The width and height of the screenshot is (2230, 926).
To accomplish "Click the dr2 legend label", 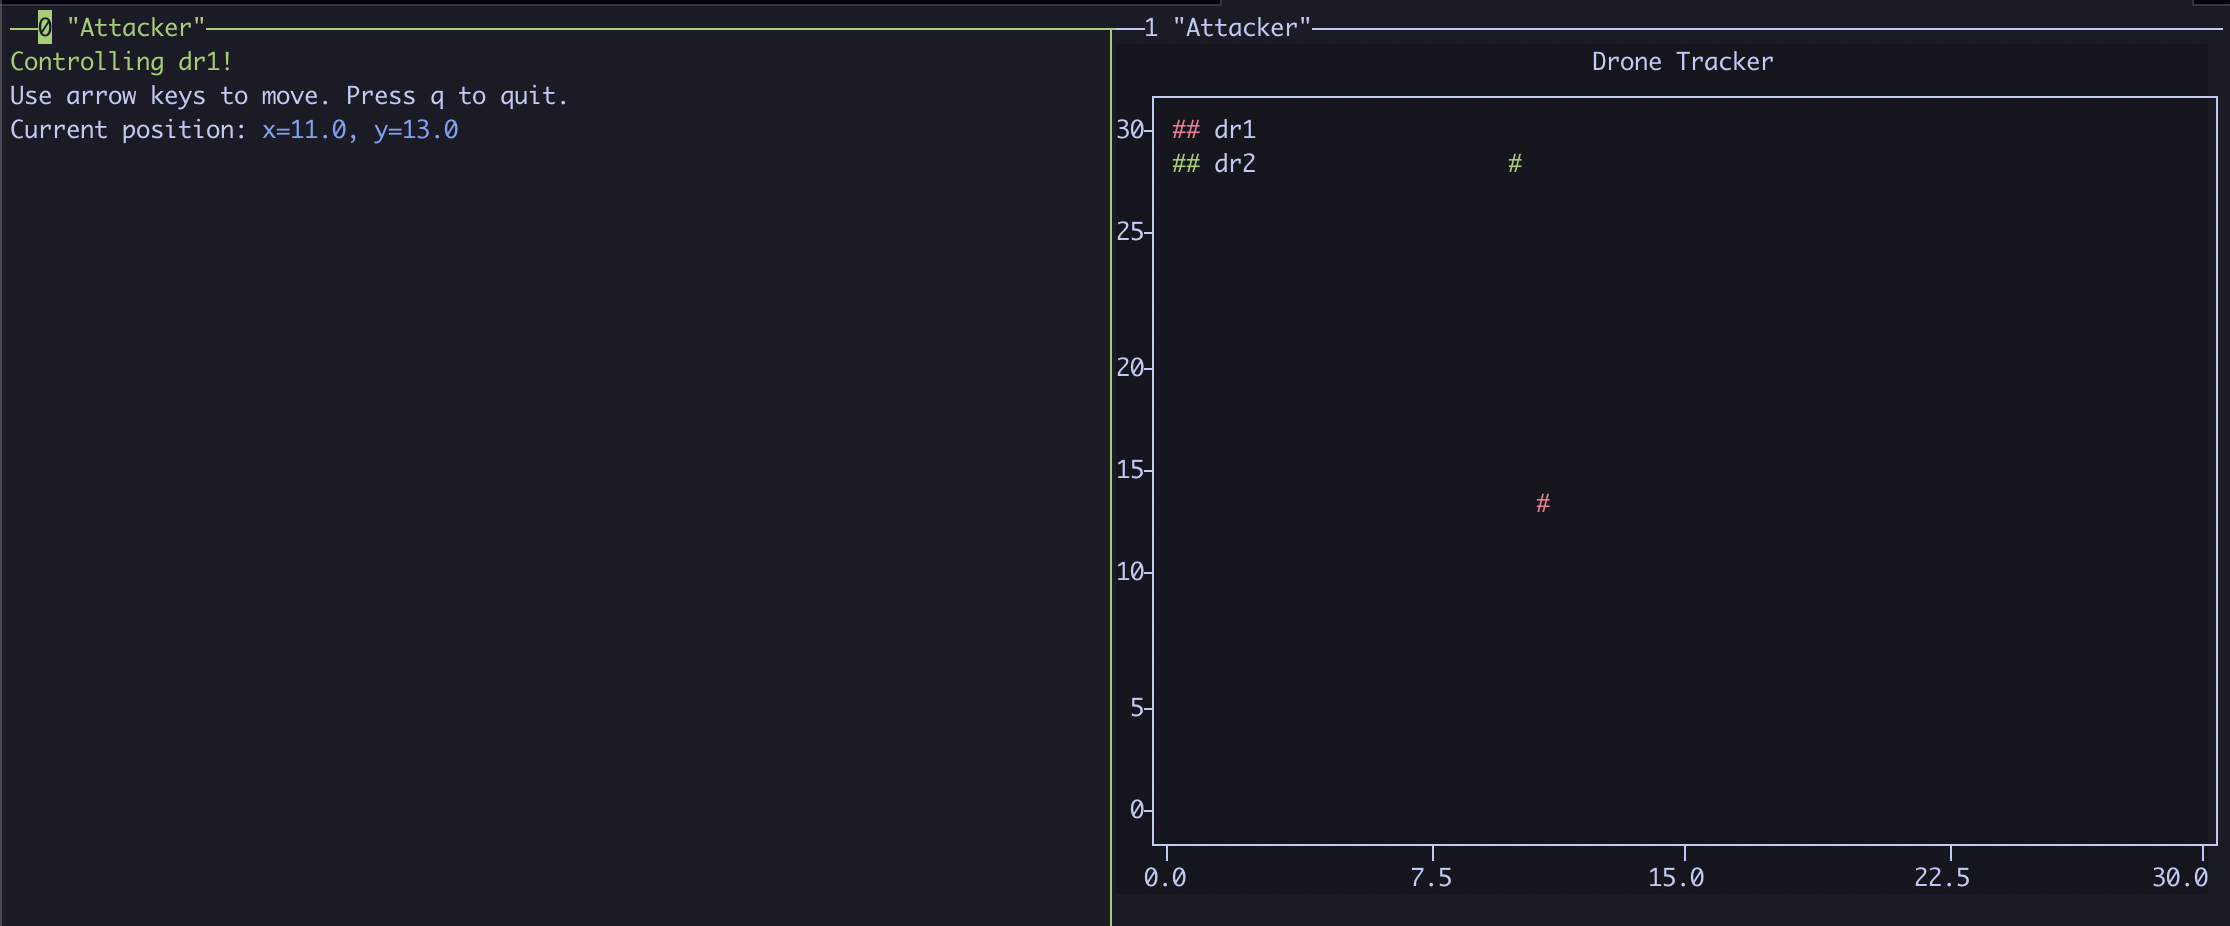I will [x=1235, y=163].
